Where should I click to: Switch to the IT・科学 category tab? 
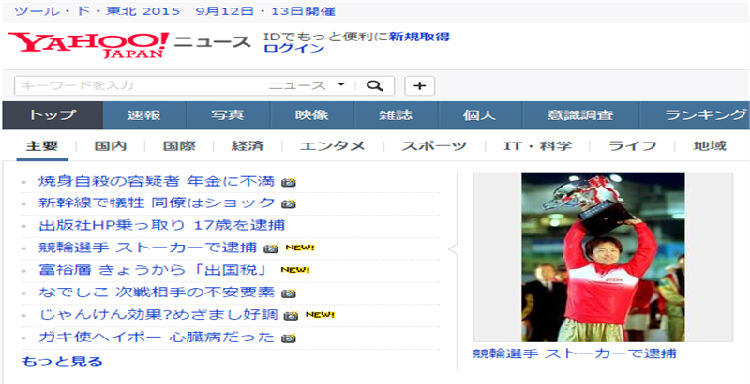click(x=537, y=146)
